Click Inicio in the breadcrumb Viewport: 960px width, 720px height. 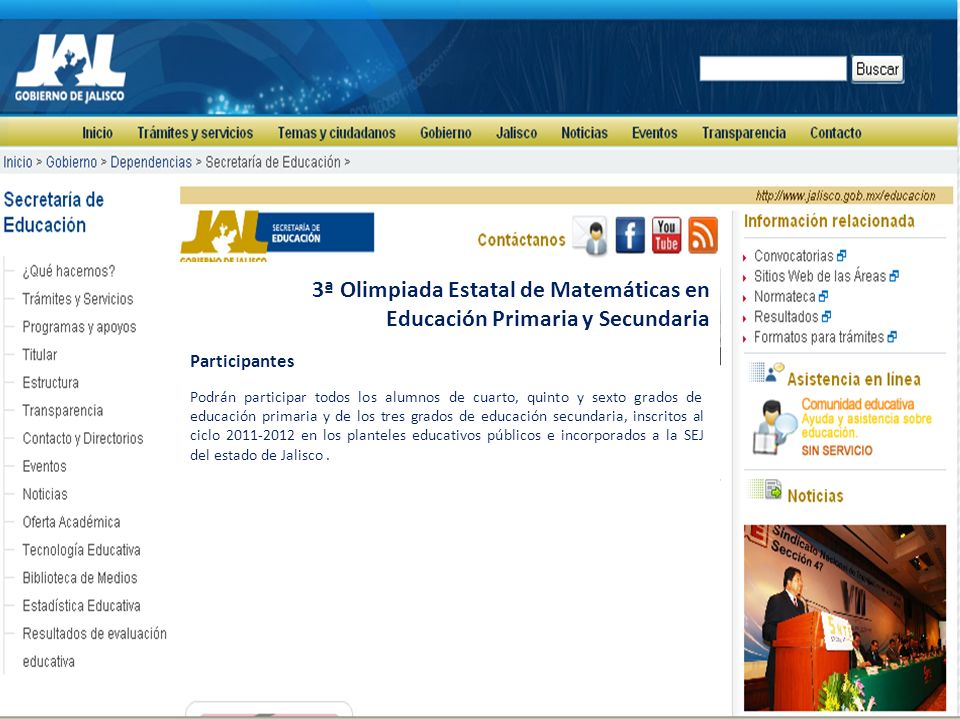tap(18, 162)
